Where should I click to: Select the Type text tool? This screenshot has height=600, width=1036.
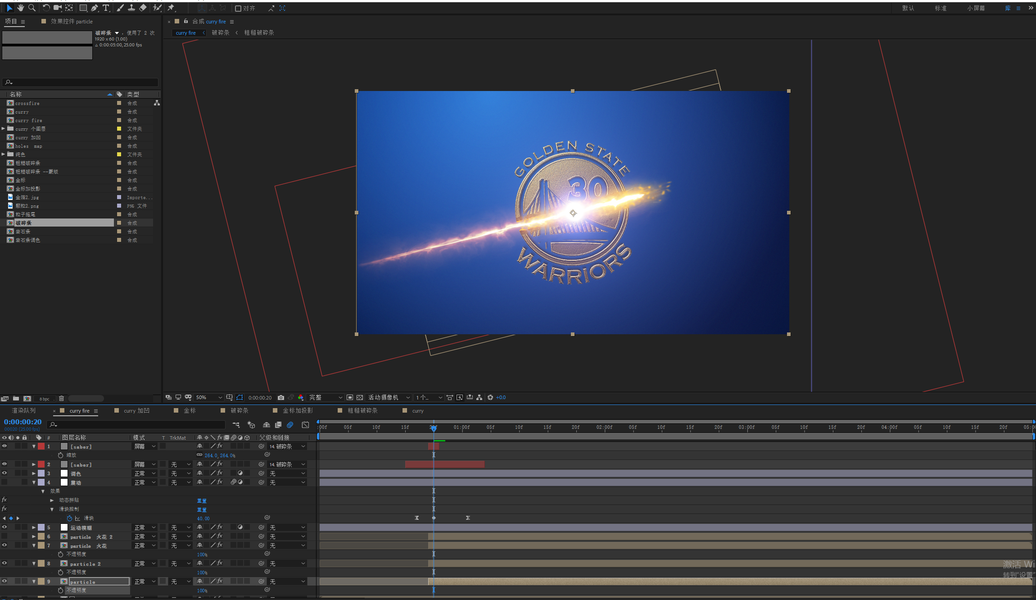(x=106, y=8)
